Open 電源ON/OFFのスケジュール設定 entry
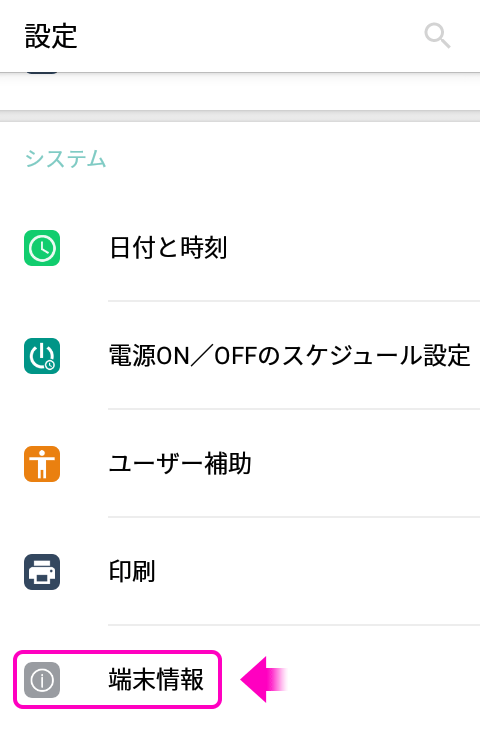Viewport: 480px width, 733px height. tap(289, 356)
